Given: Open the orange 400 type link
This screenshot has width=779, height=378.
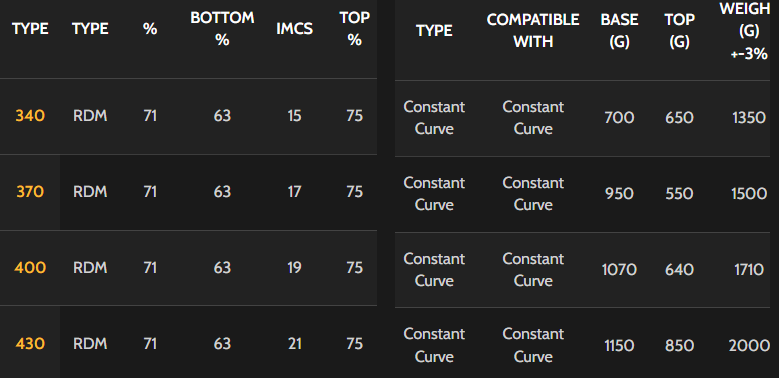Looking at the screenshot, I should point(30,268).
